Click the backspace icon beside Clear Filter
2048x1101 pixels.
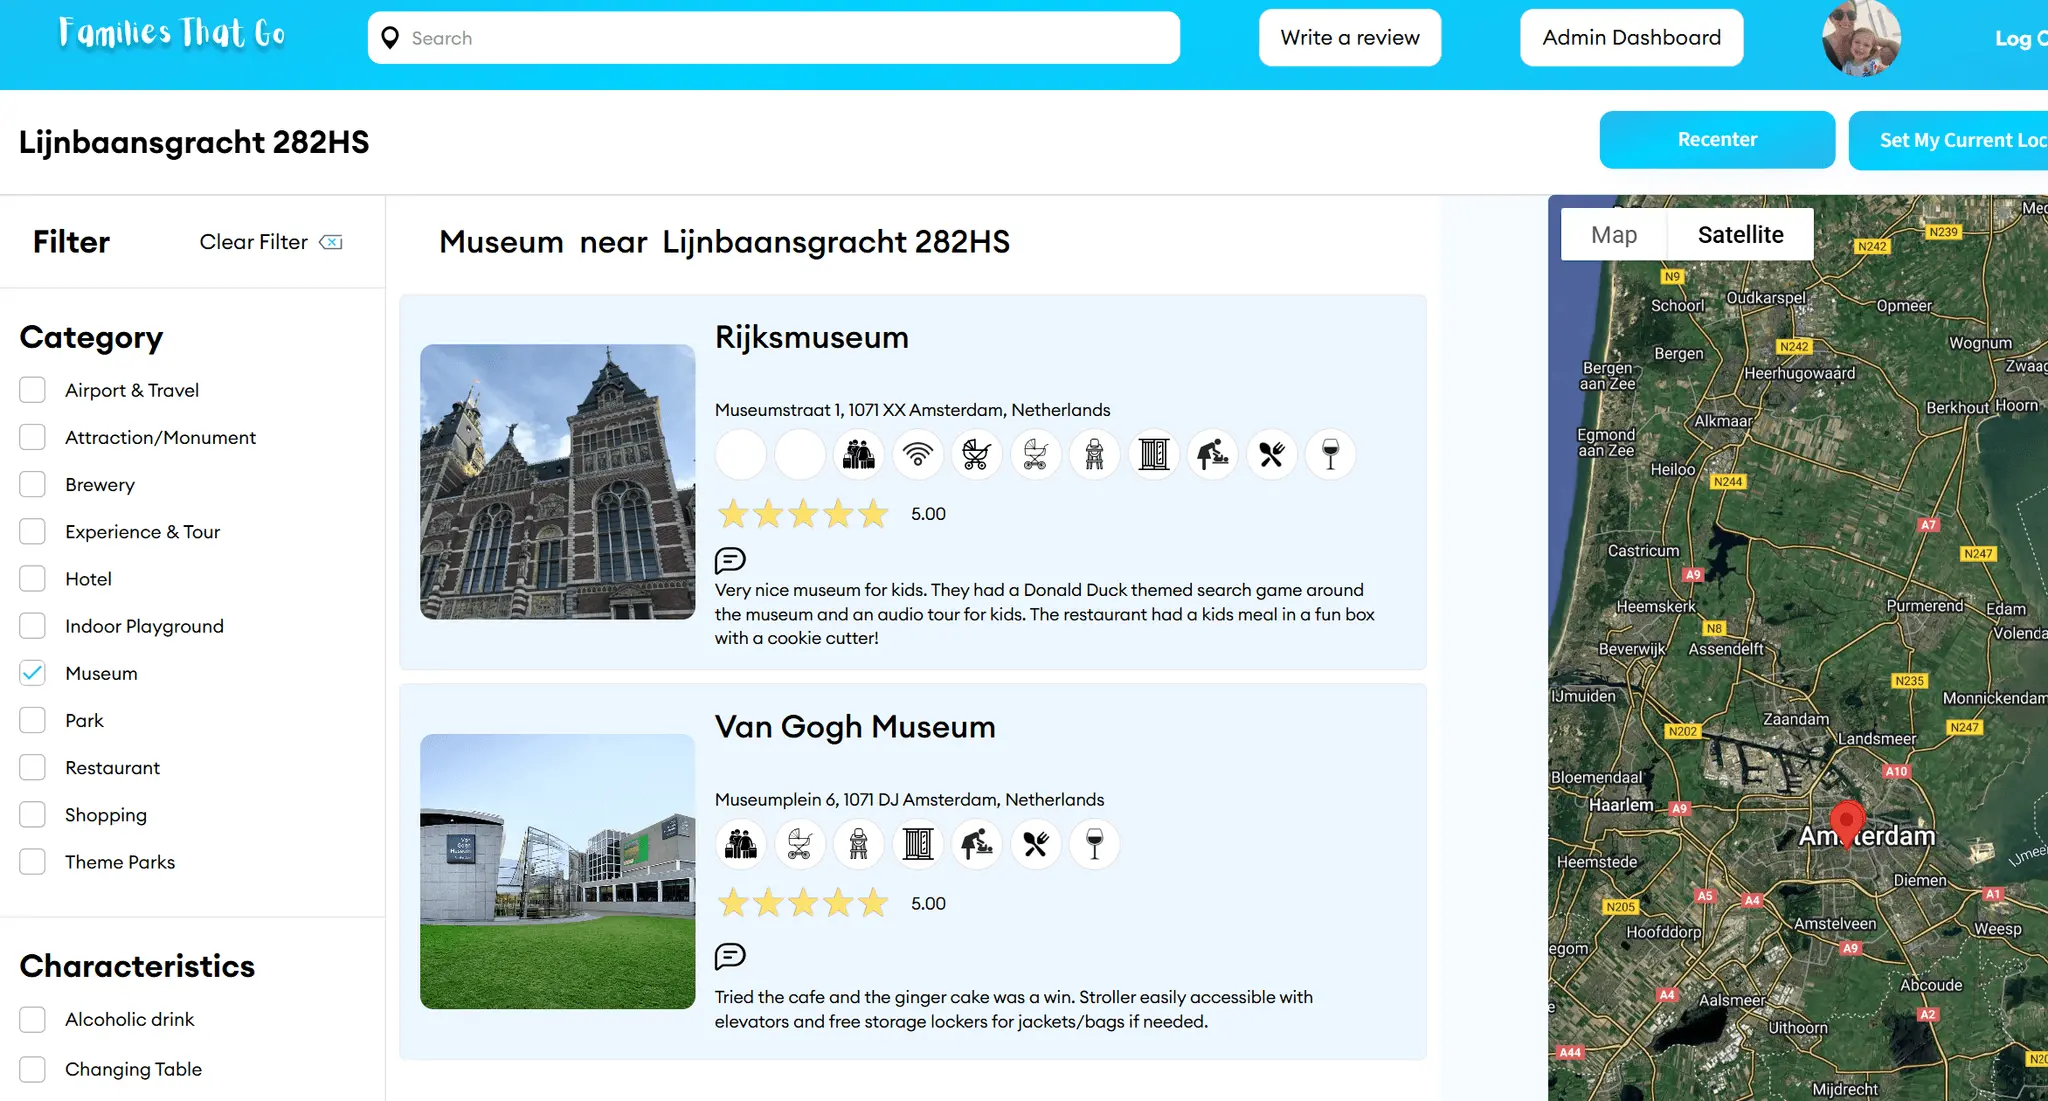pos(331,242)
